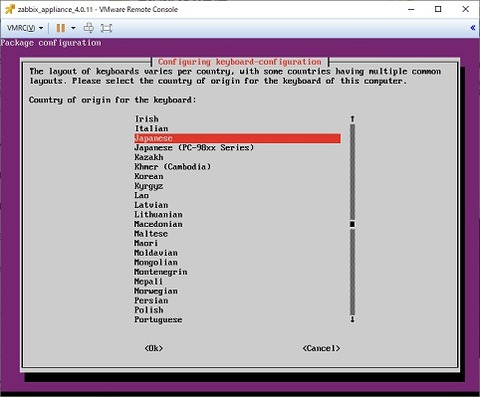Select Italian keyboard layout
Screen dimensions: 480x397
[151, 129]
